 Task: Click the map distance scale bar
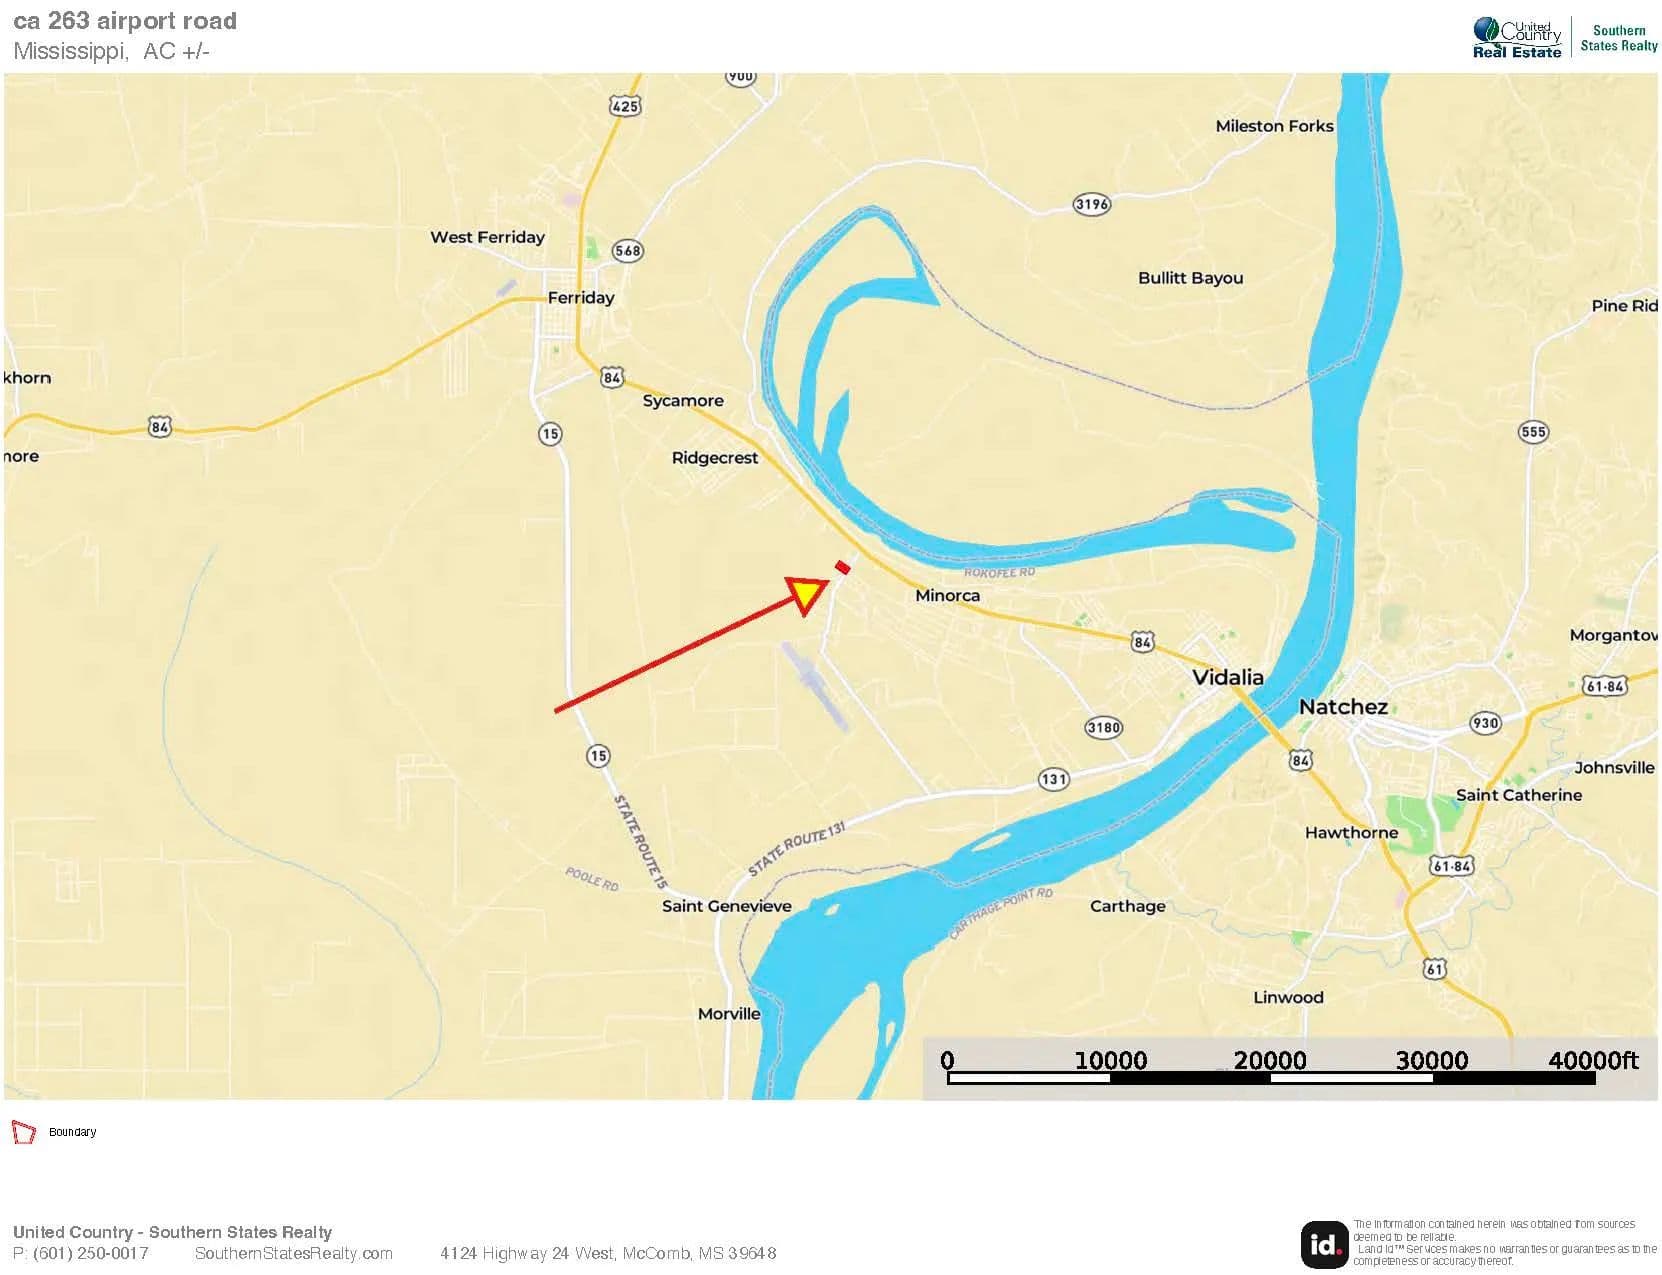coord(1271,1078)
